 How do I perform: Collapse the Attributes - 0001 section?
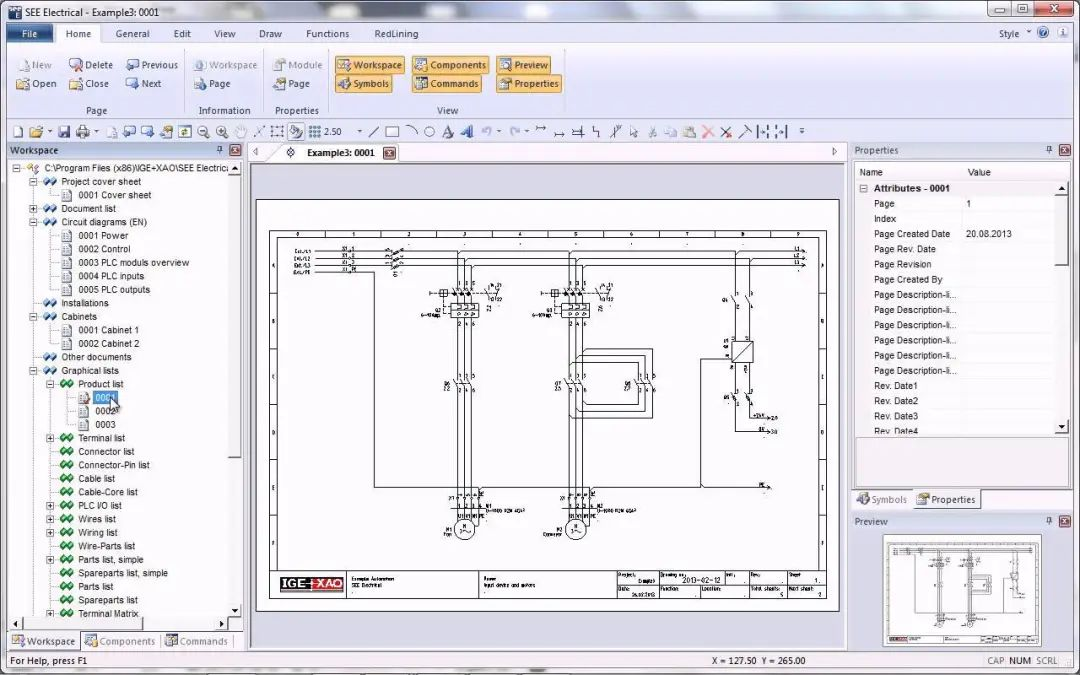(x=863, y=188)
